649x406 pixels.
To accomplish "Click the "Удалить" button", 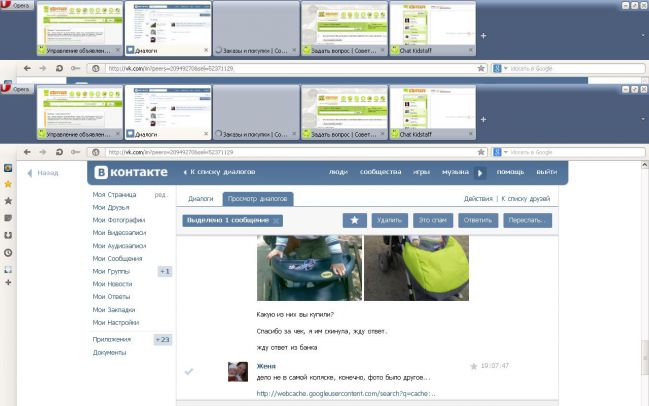I will tap(389, 220).
